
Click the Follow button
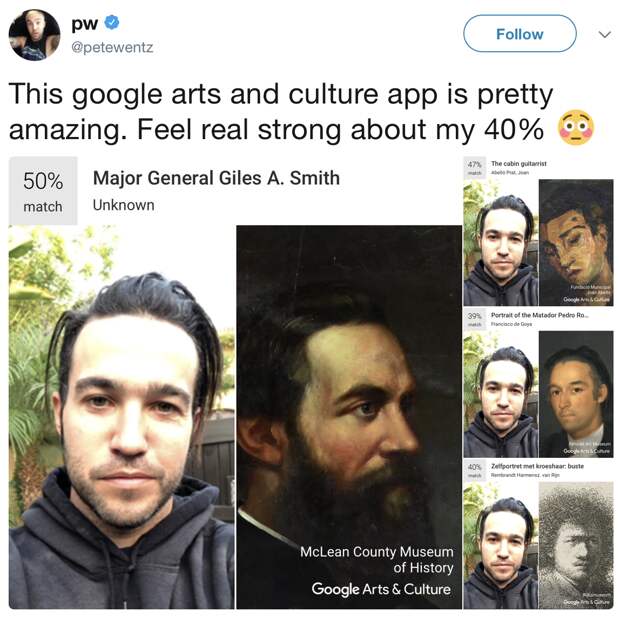[x=519, y=34]
